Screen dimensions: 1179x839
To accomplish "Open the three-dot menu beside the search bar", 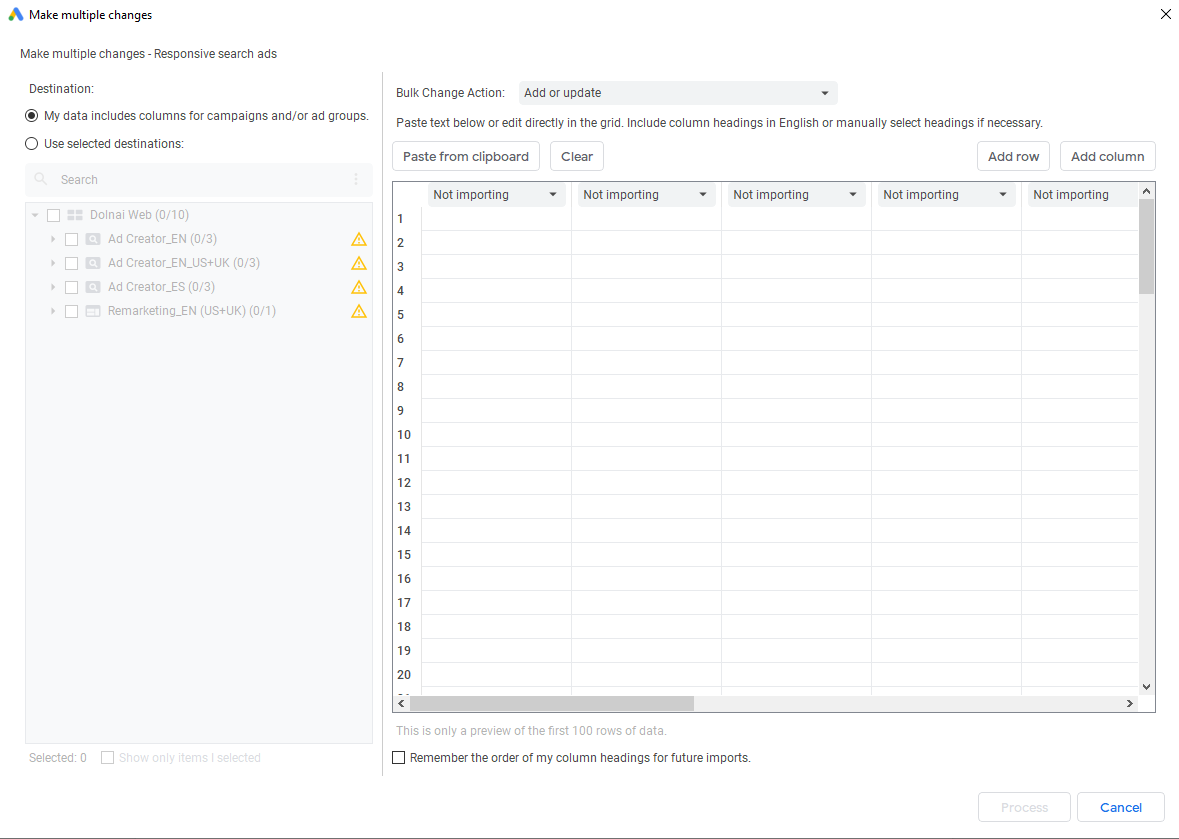I will [357, 179].
